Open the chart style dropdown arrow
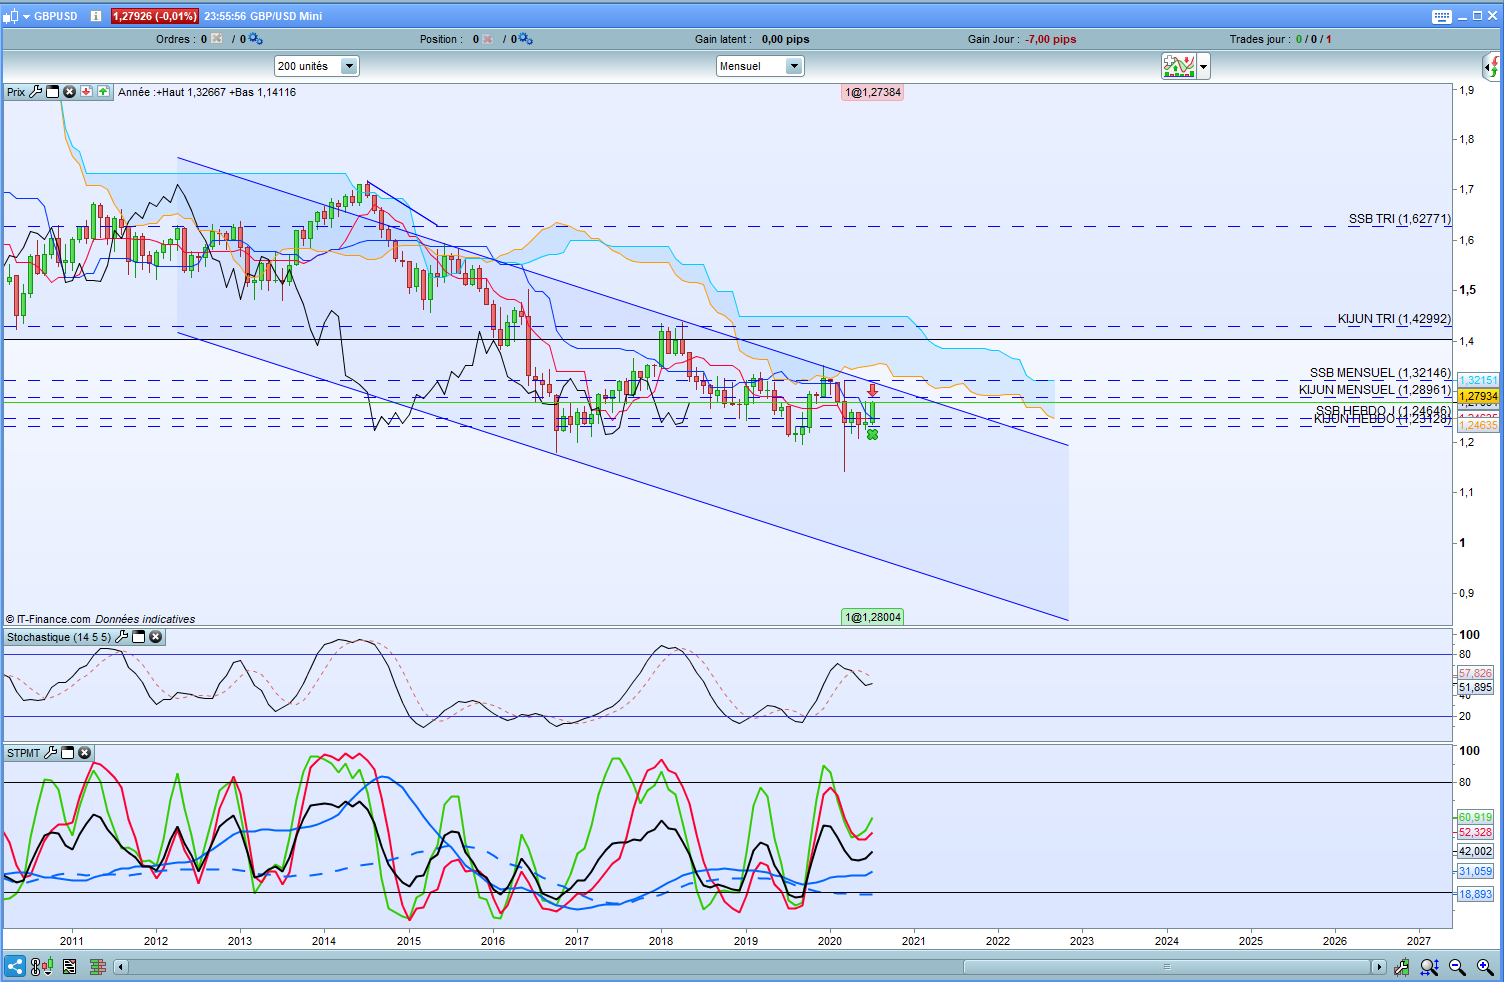This screenshot has width=1504, height=982. coord(25,16)
